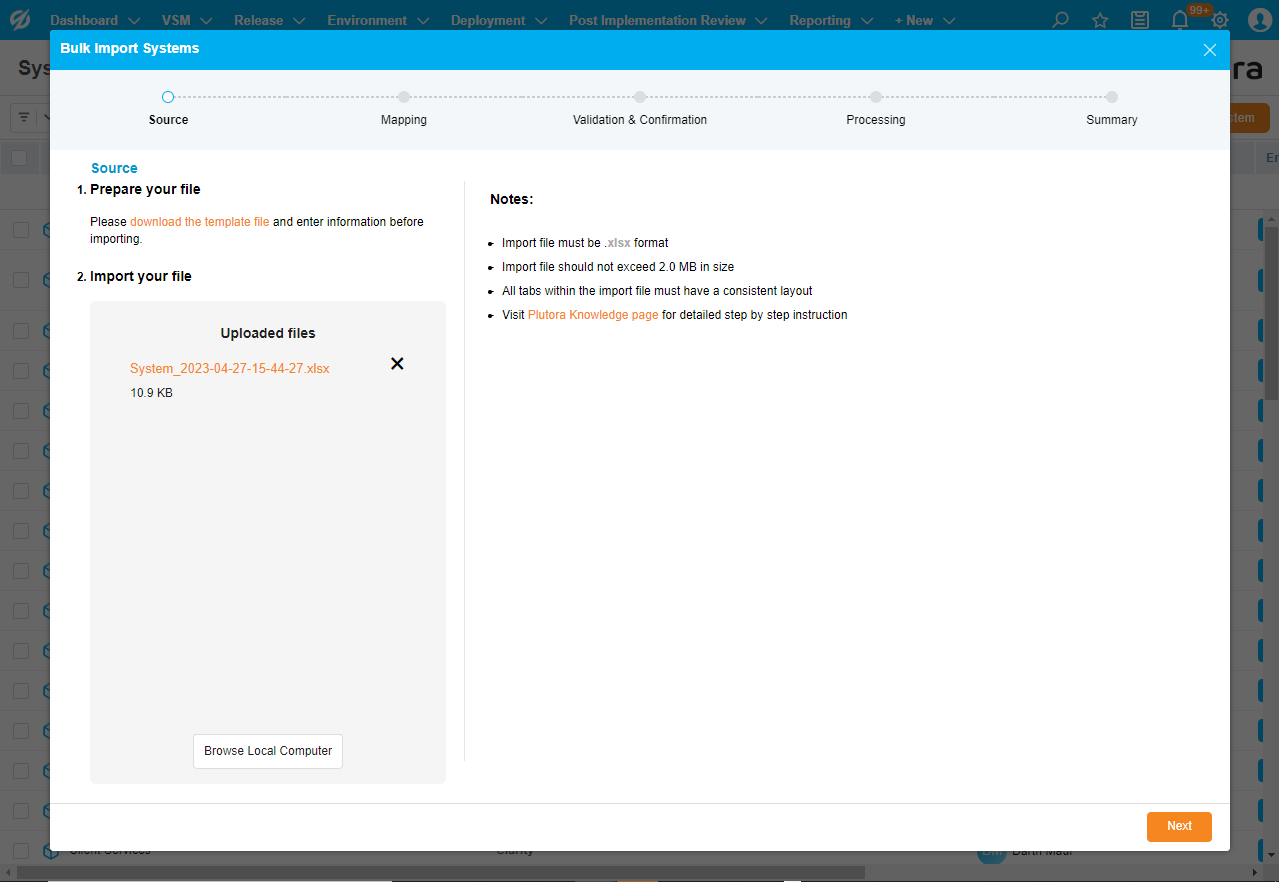Remove the uploaded System xlsx file
This screenshot has width=1279, height=882.
[x=397, y=364]
